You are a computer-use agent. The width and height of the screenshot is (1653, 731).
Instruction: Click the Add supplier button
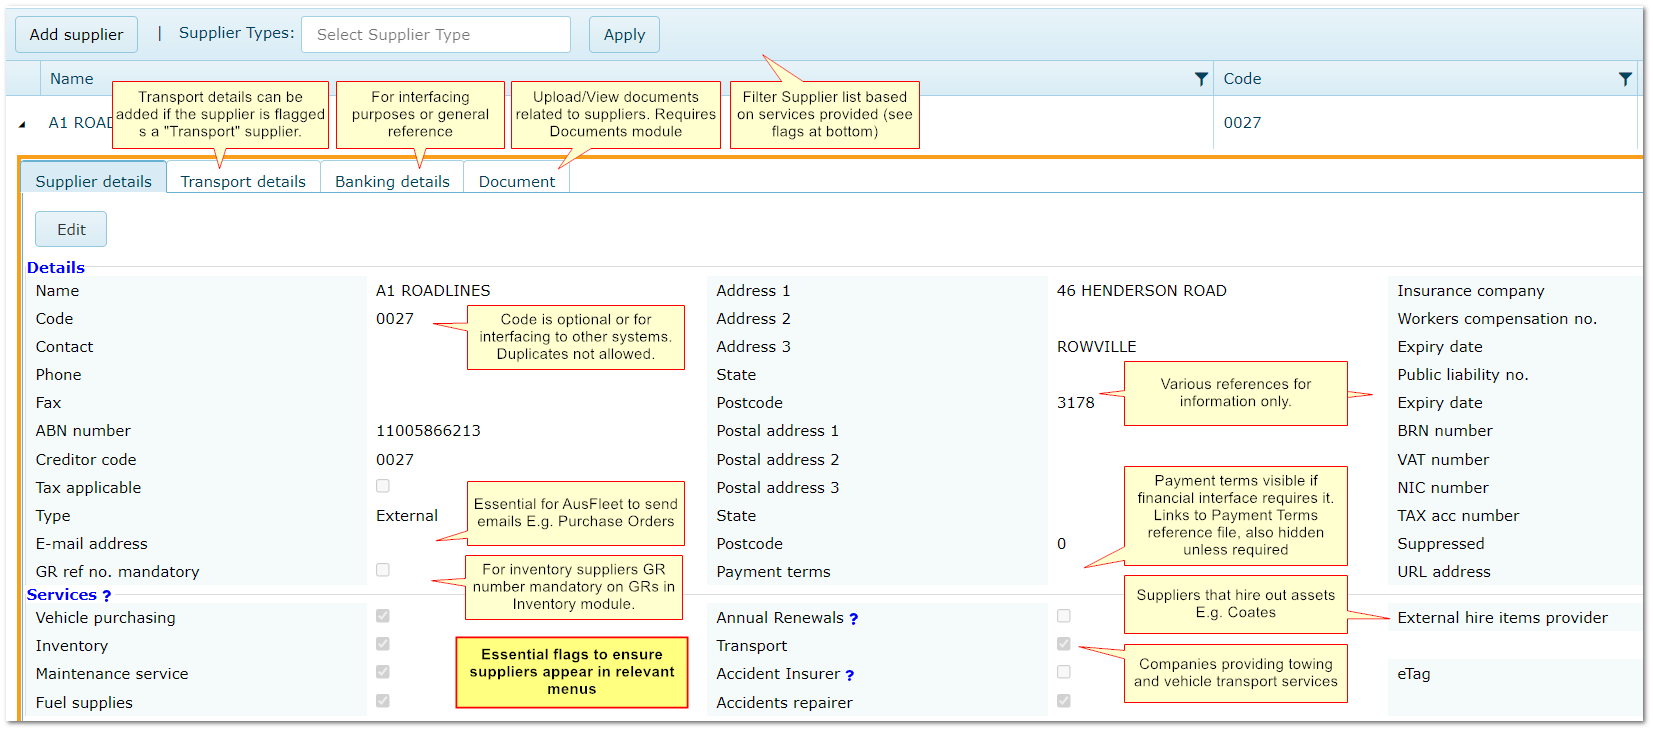coord(76,34)
